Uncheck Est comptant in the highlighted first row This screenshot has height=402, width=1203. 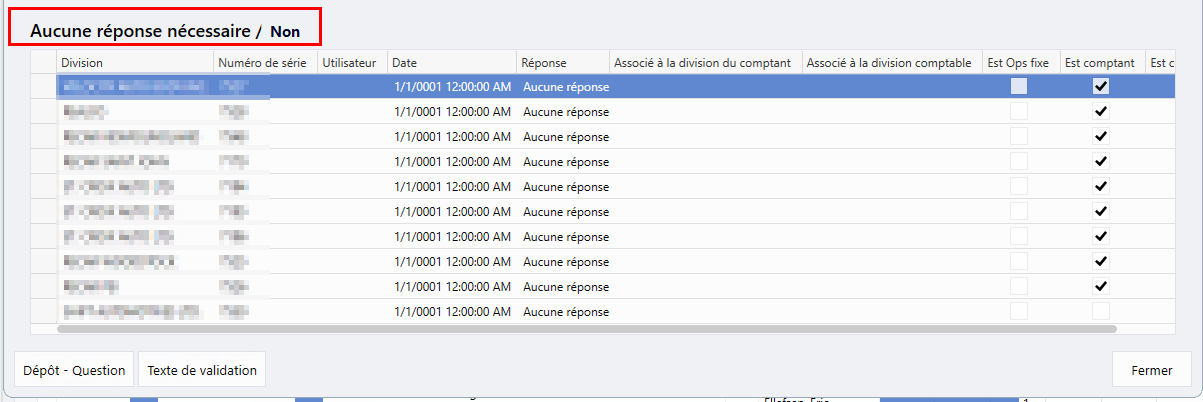click(x=1101, y=87)
